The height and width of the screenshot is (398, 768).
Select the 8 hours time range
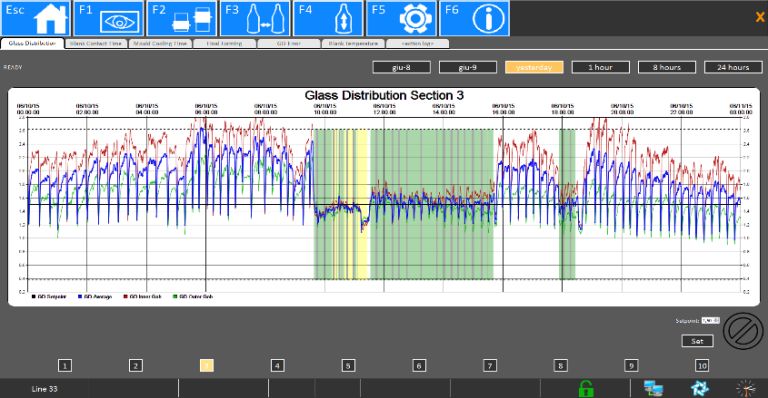tap(667, 67)
